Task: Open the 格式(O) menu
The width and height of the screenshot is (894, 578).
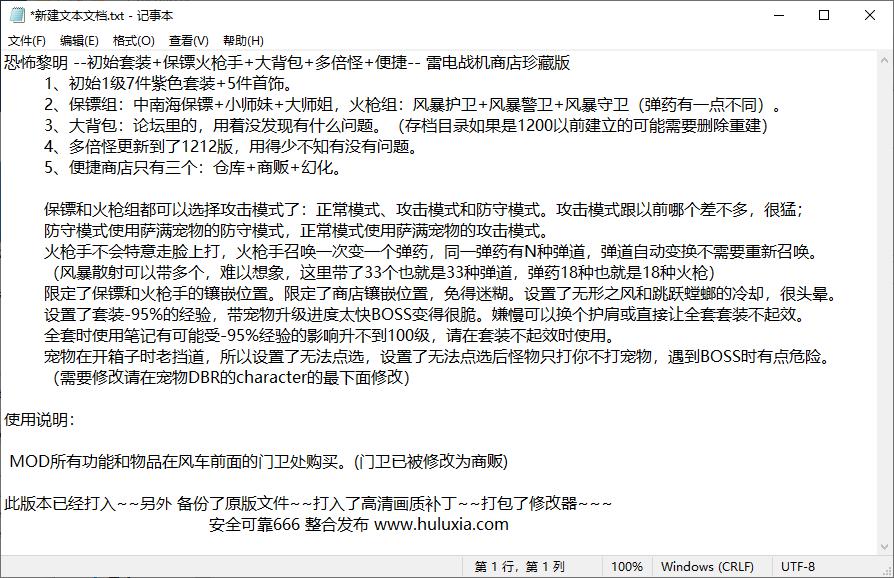Action: 133,40
